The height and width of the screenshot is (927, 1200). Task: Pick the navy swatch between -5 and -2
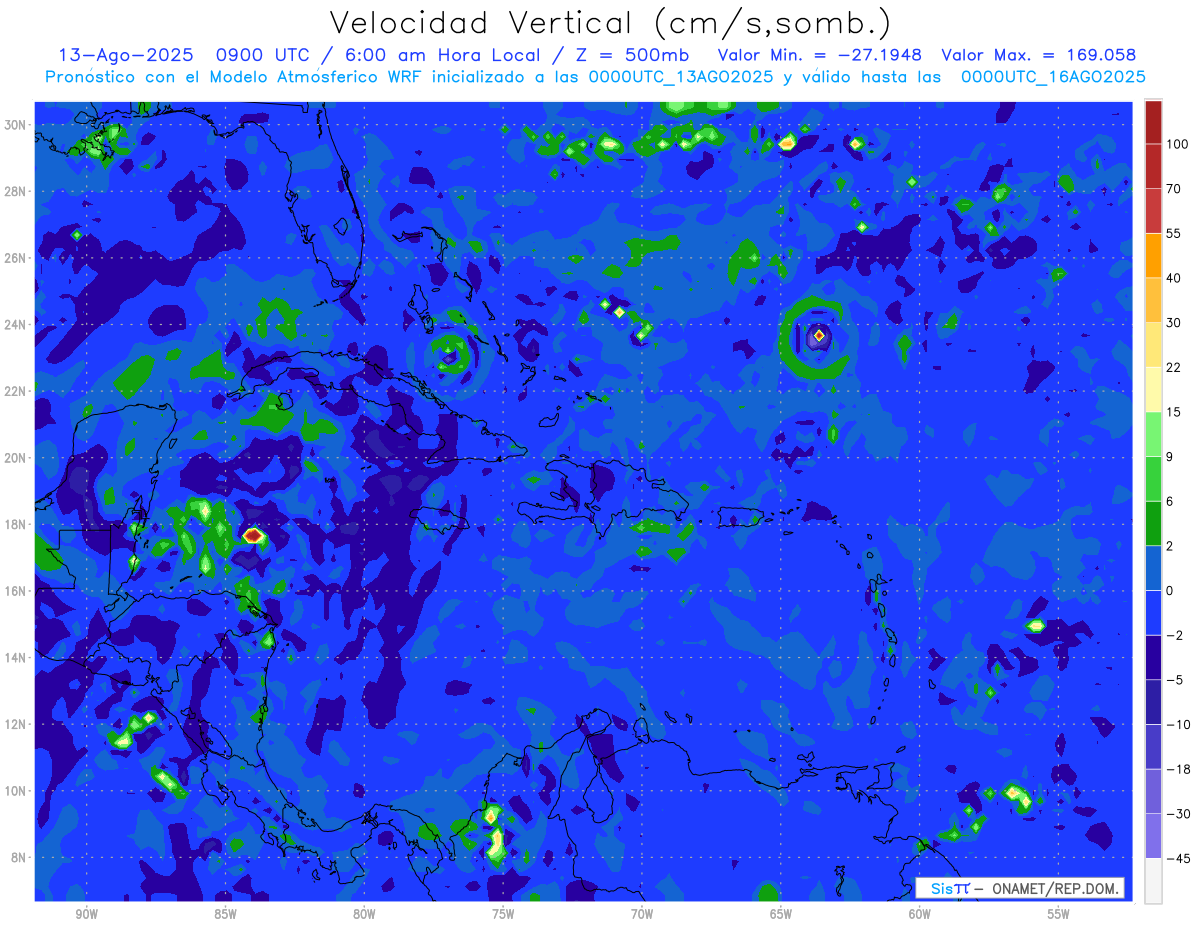click(x=1153, y=657)
